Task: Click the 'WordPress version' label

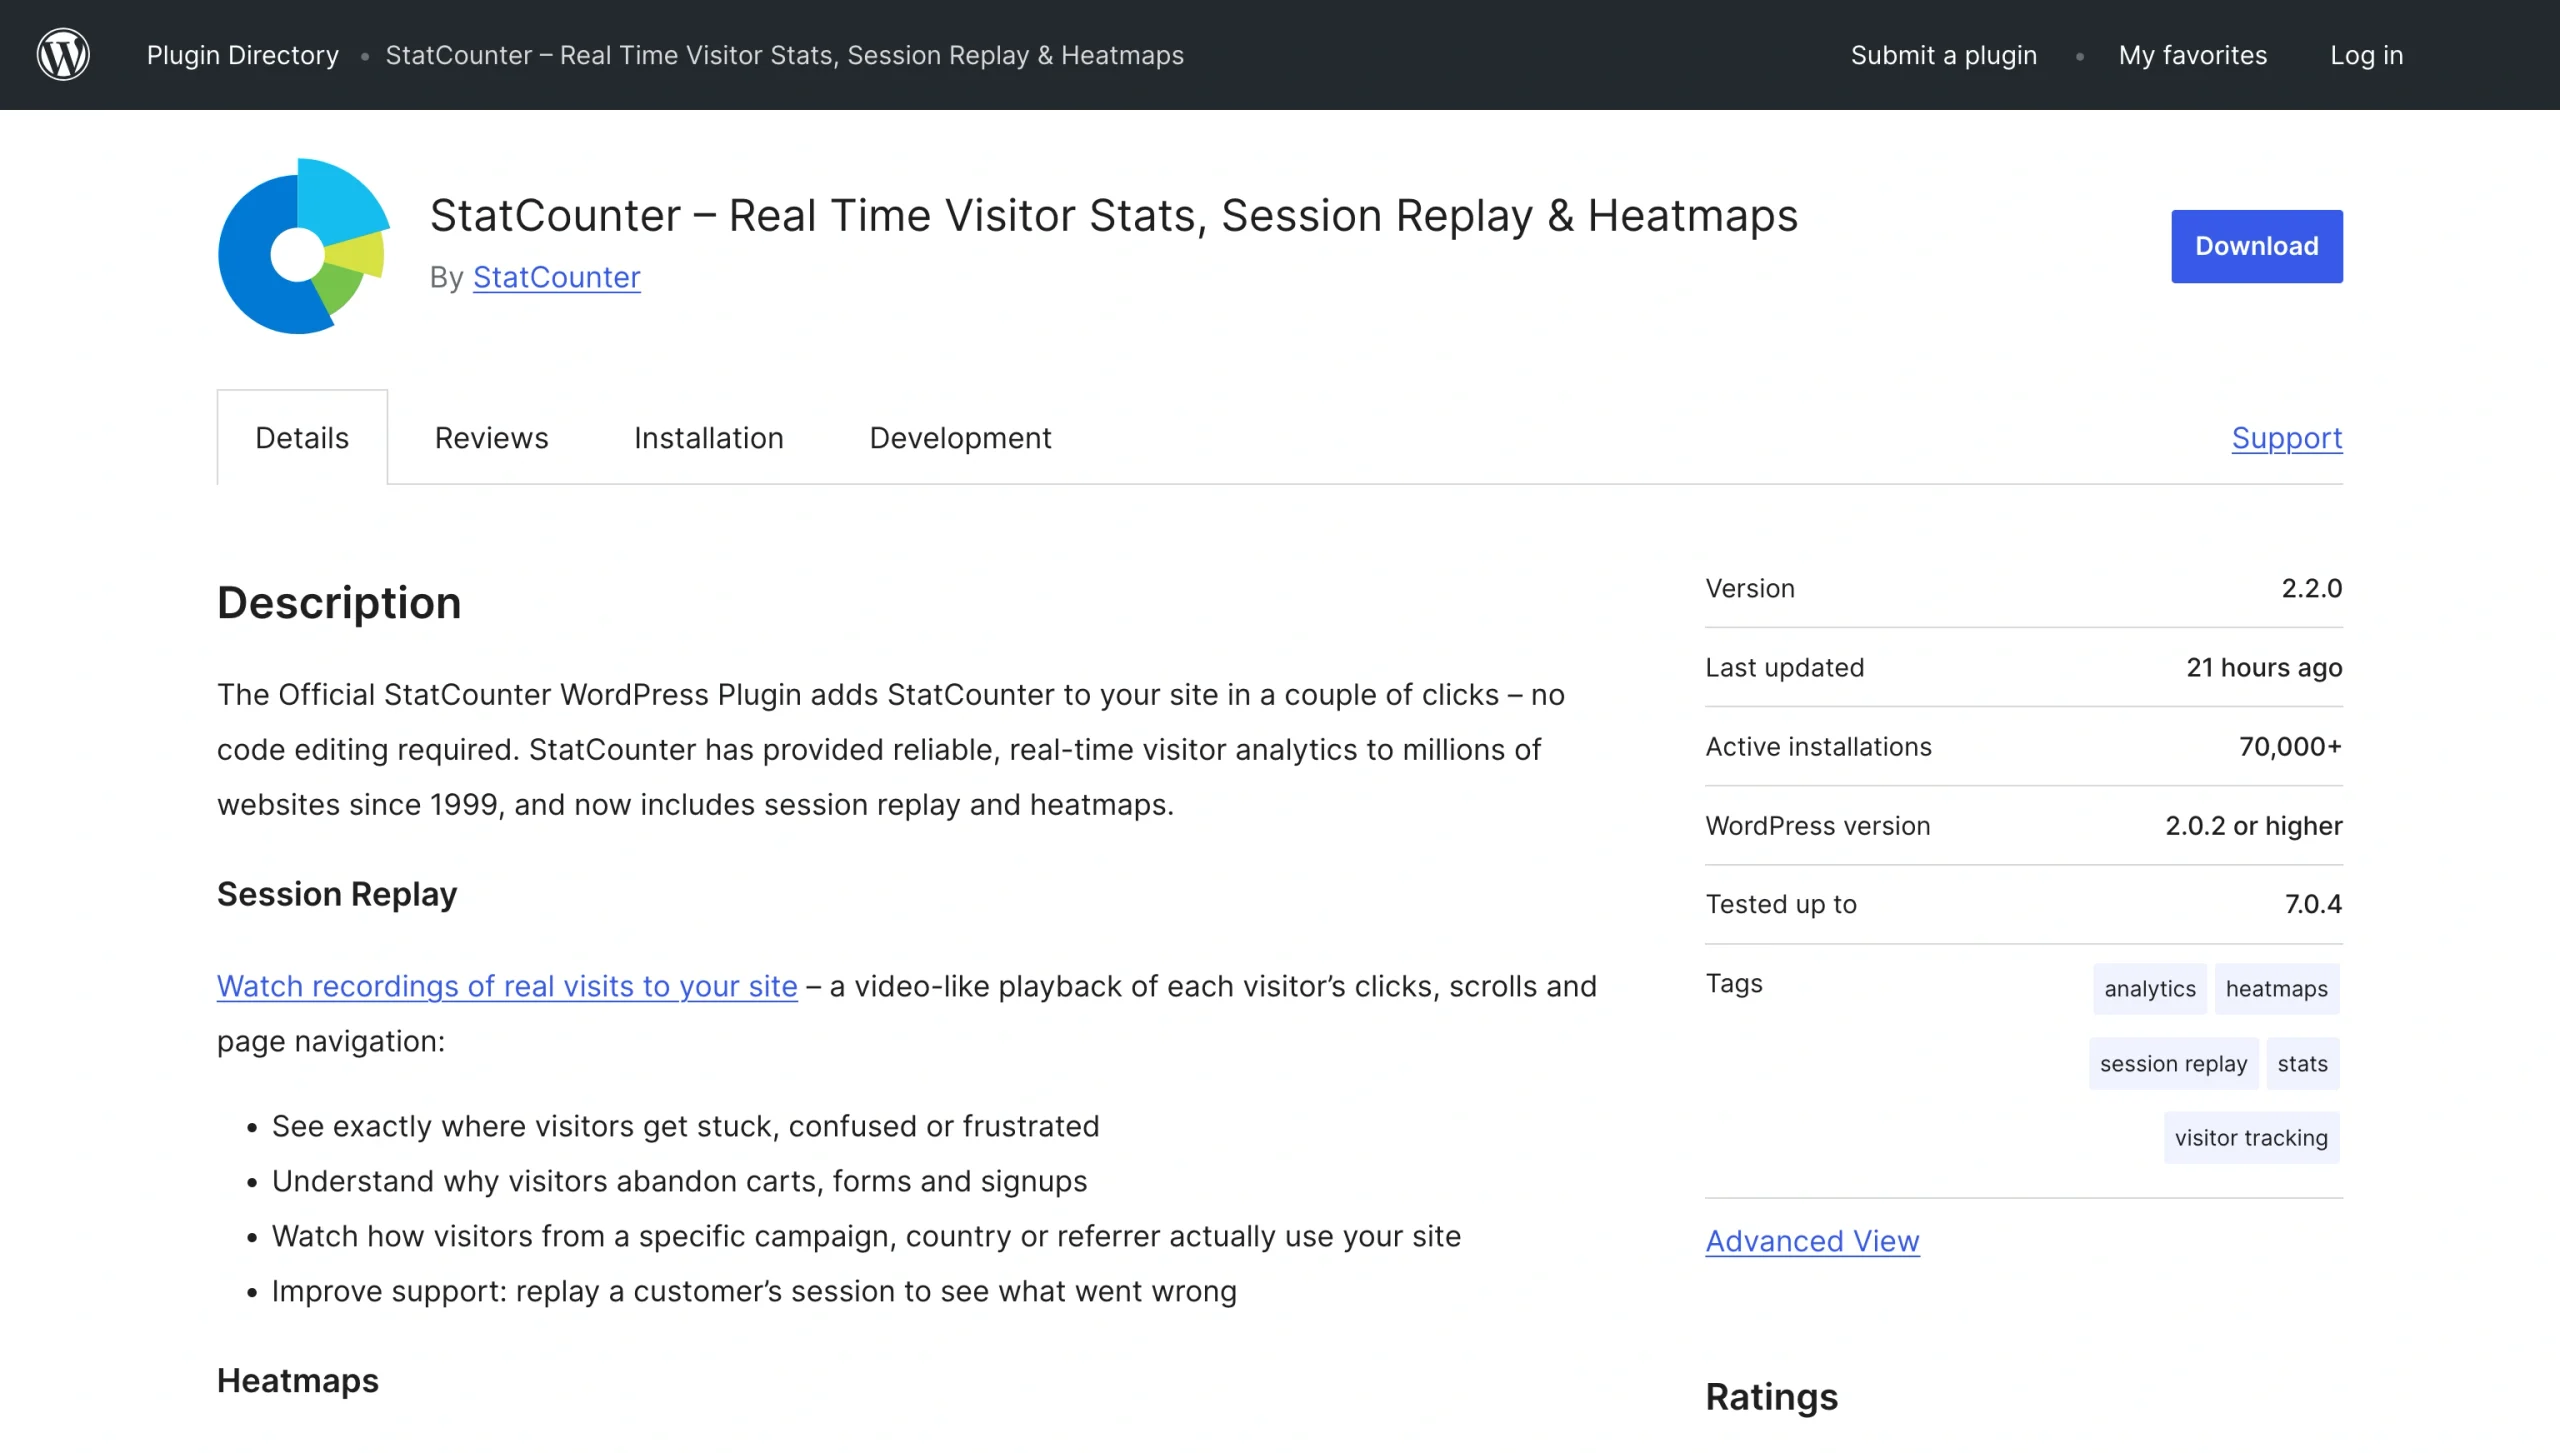Action: pyautogui.click(x=1817, y=826)
